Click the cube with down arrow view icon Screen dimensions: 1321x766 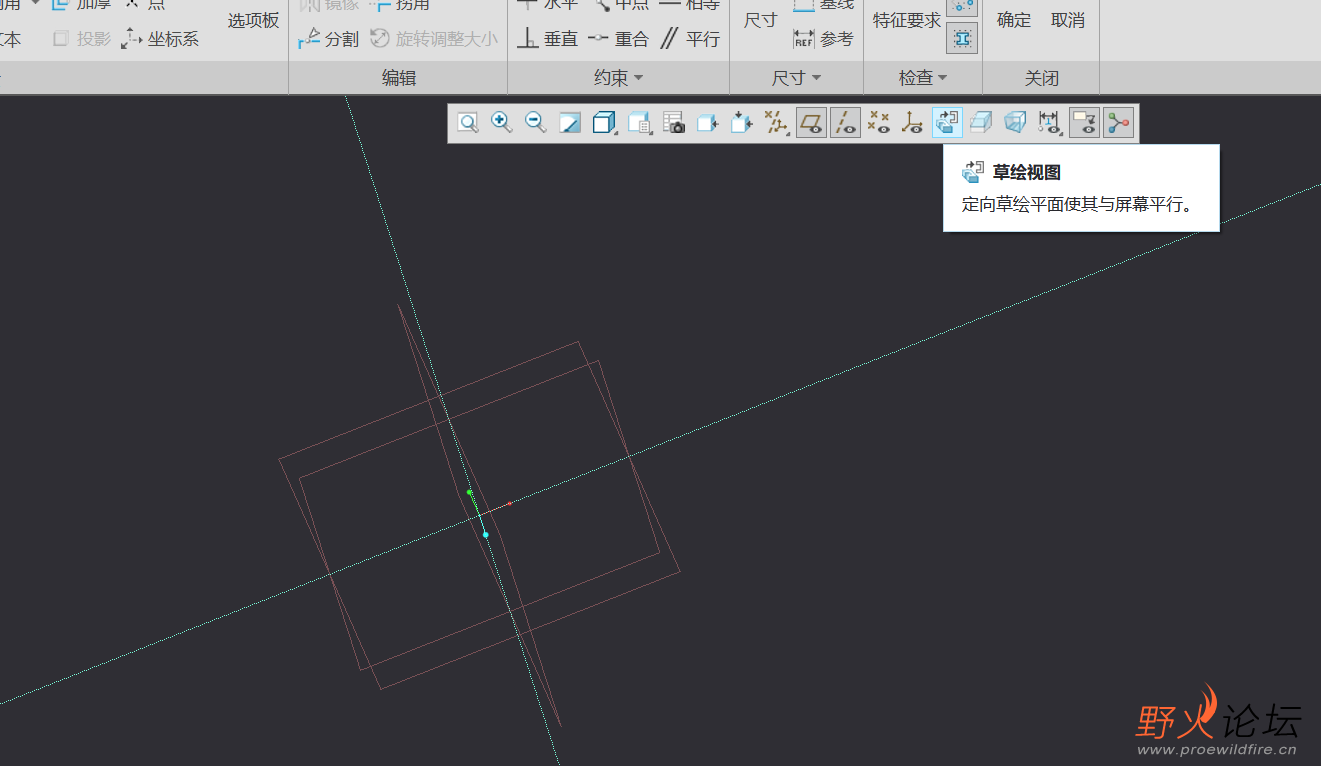click(742, 123)
